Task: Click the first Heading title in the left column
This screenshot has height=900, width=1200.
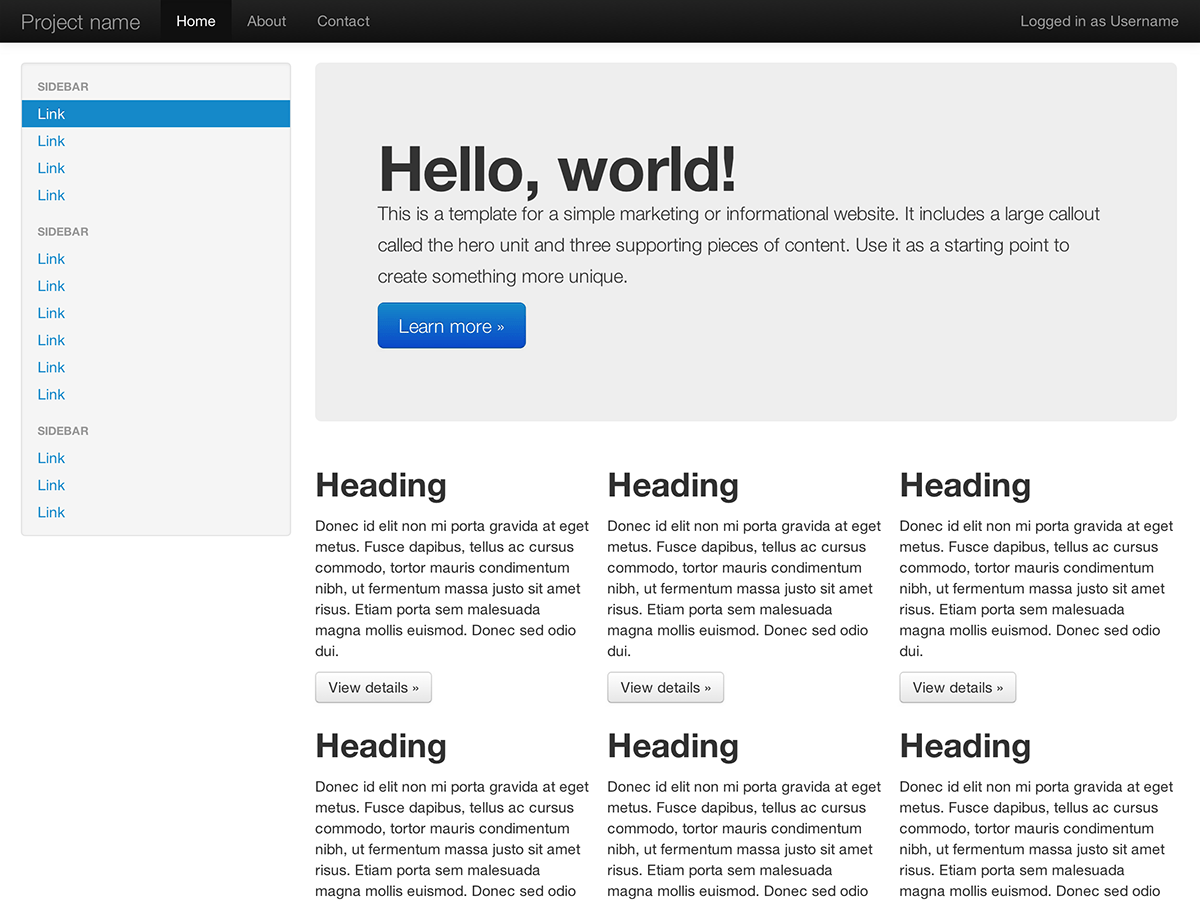Action: 380,485
